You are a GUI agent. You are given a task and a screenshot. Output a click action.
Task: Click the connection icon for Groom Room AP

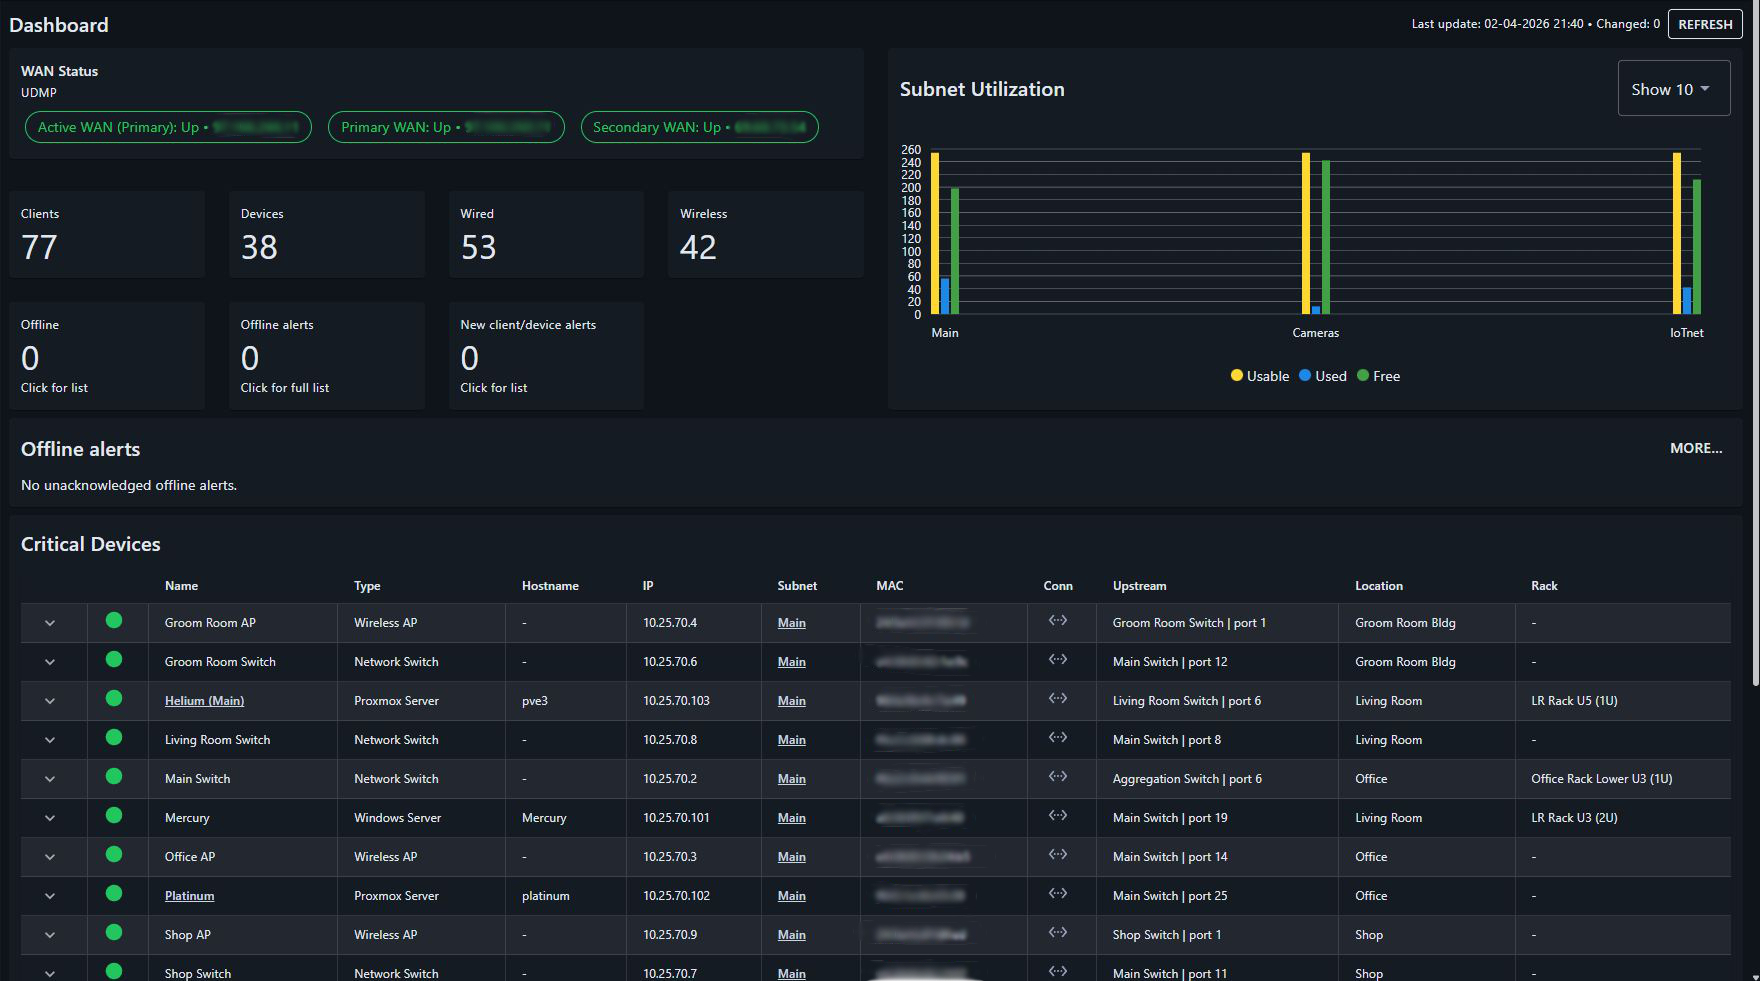(x=1057, y=621)
